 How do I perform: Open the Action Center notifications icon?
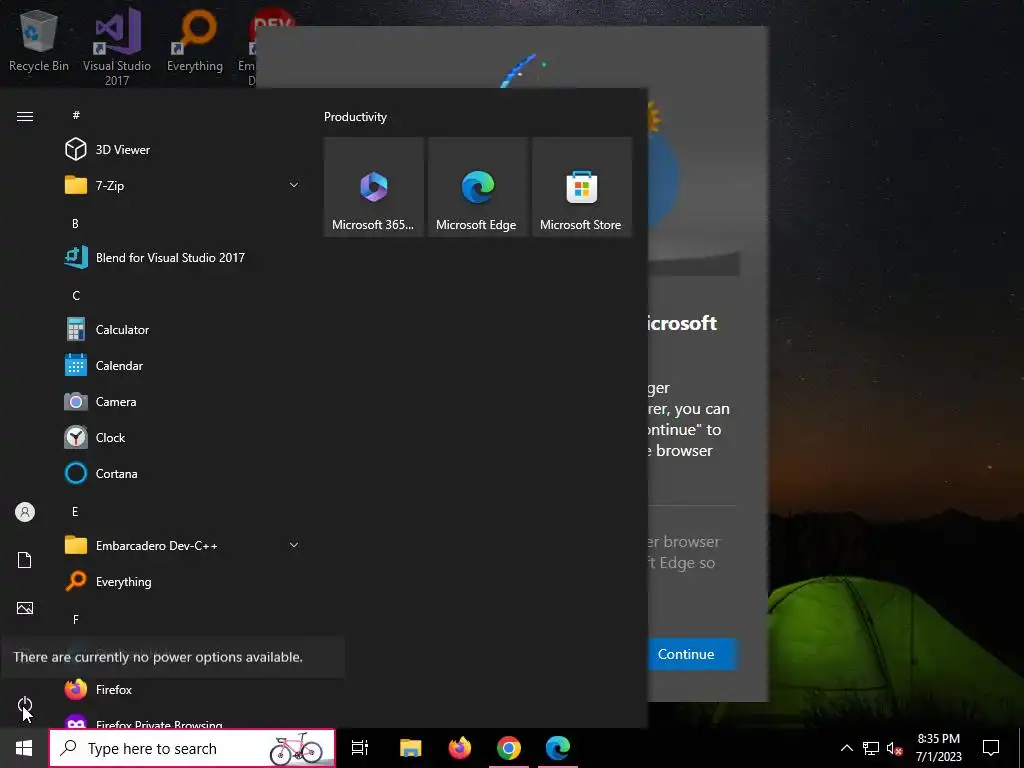991,748
